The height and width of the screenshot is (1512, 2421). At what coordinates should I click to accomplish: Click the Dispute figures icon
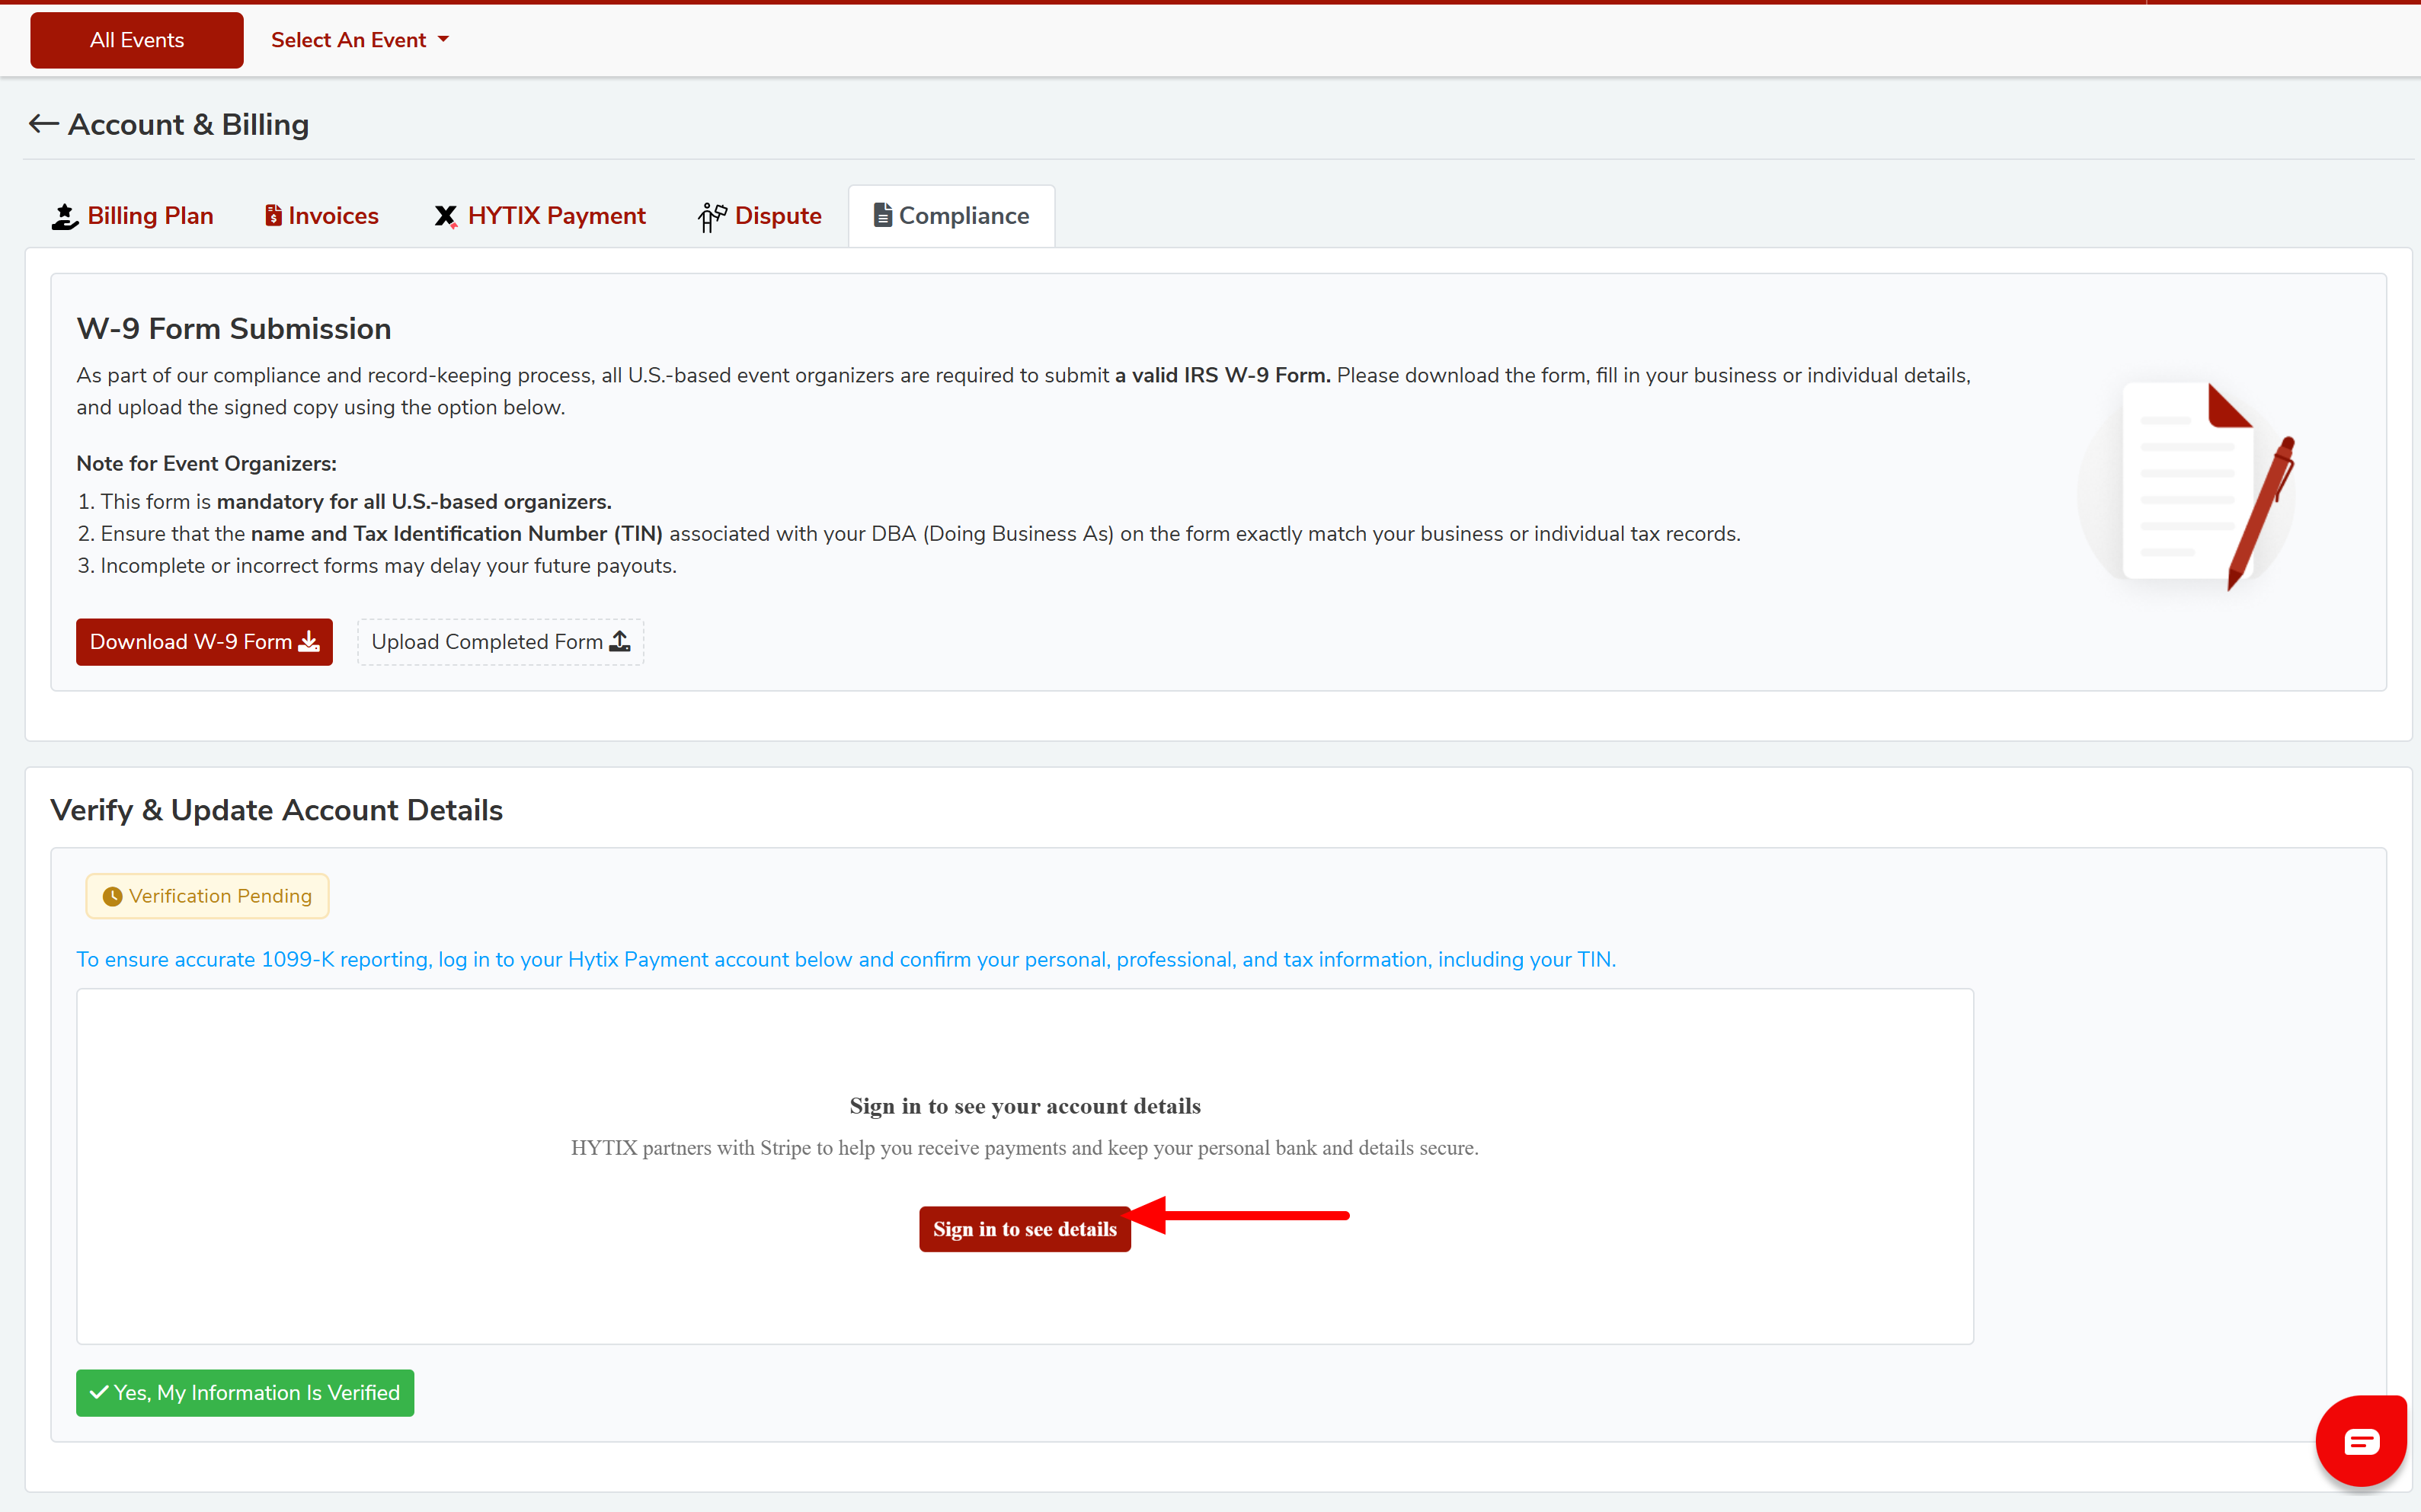[x=712, y=216]
